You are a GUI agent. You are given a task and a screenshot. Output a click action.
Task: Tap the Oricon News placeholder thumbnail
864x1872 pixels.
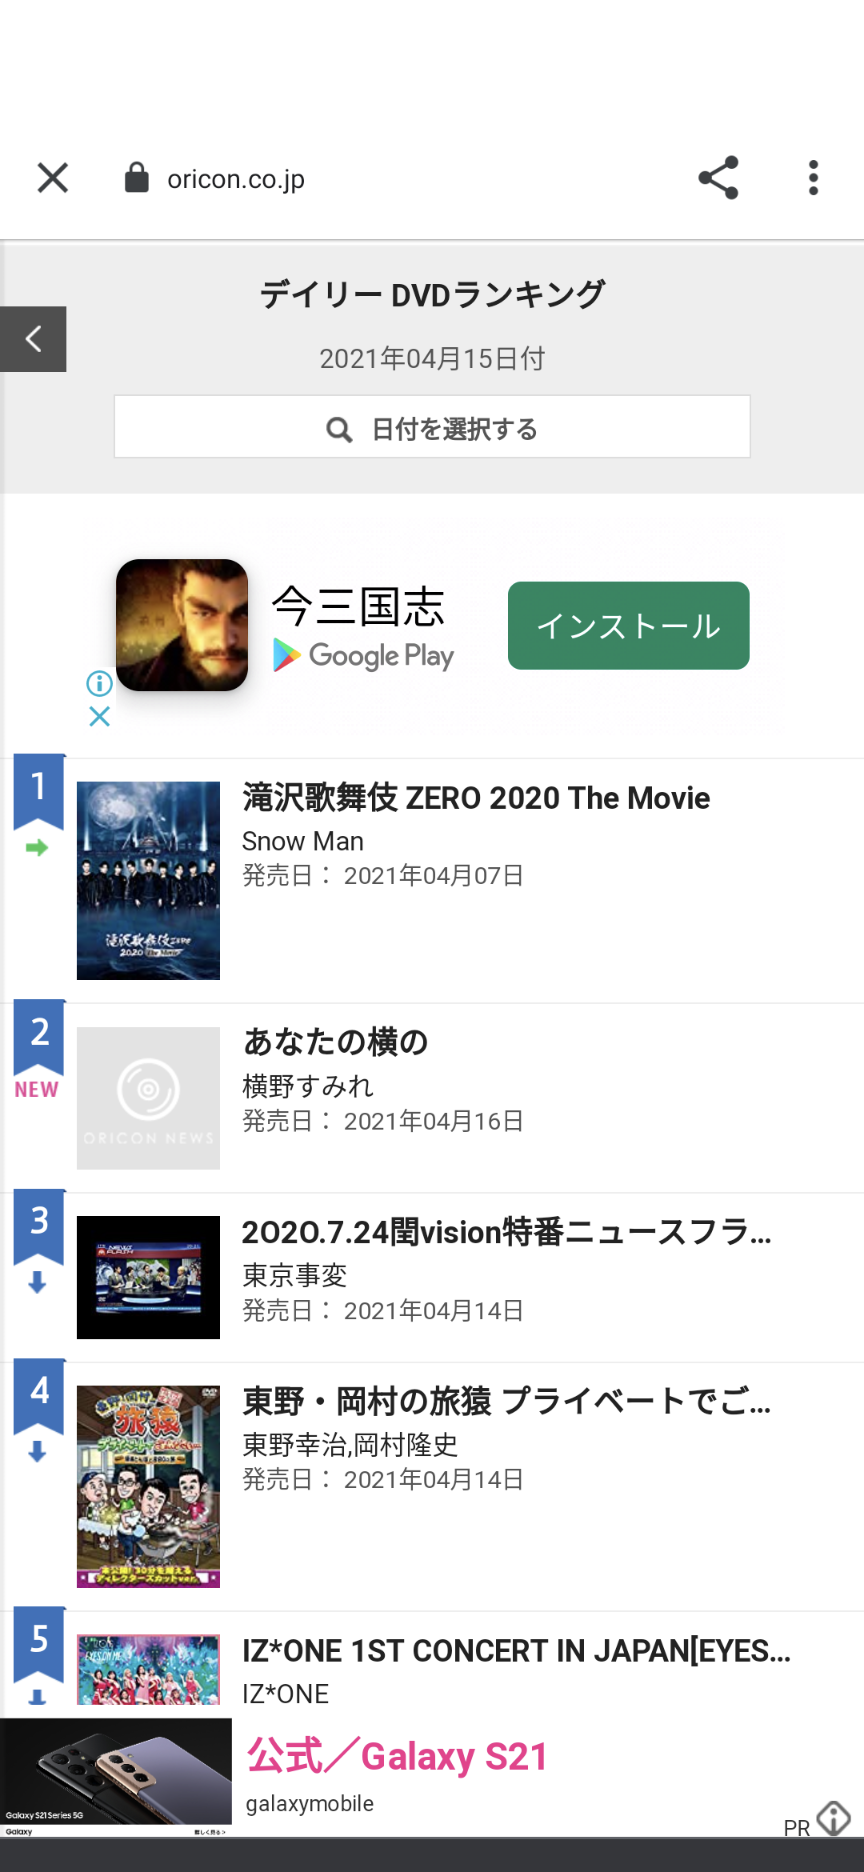[148, 1098]
